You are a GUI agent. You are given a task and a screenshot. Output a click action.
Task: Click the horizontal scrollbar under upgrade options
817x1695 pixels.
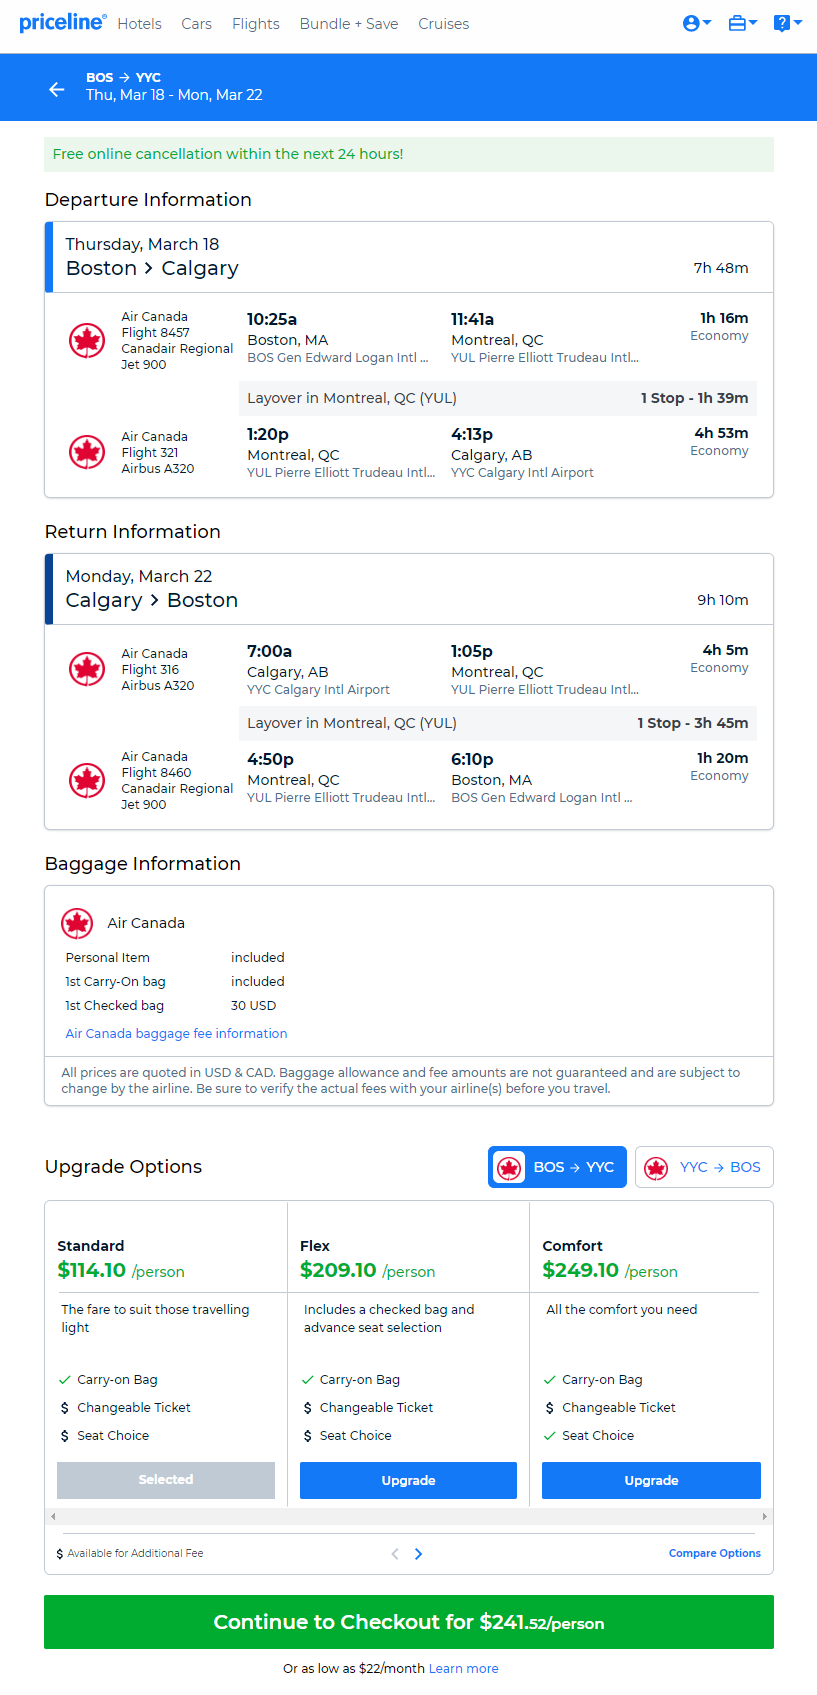[409, 1517]
